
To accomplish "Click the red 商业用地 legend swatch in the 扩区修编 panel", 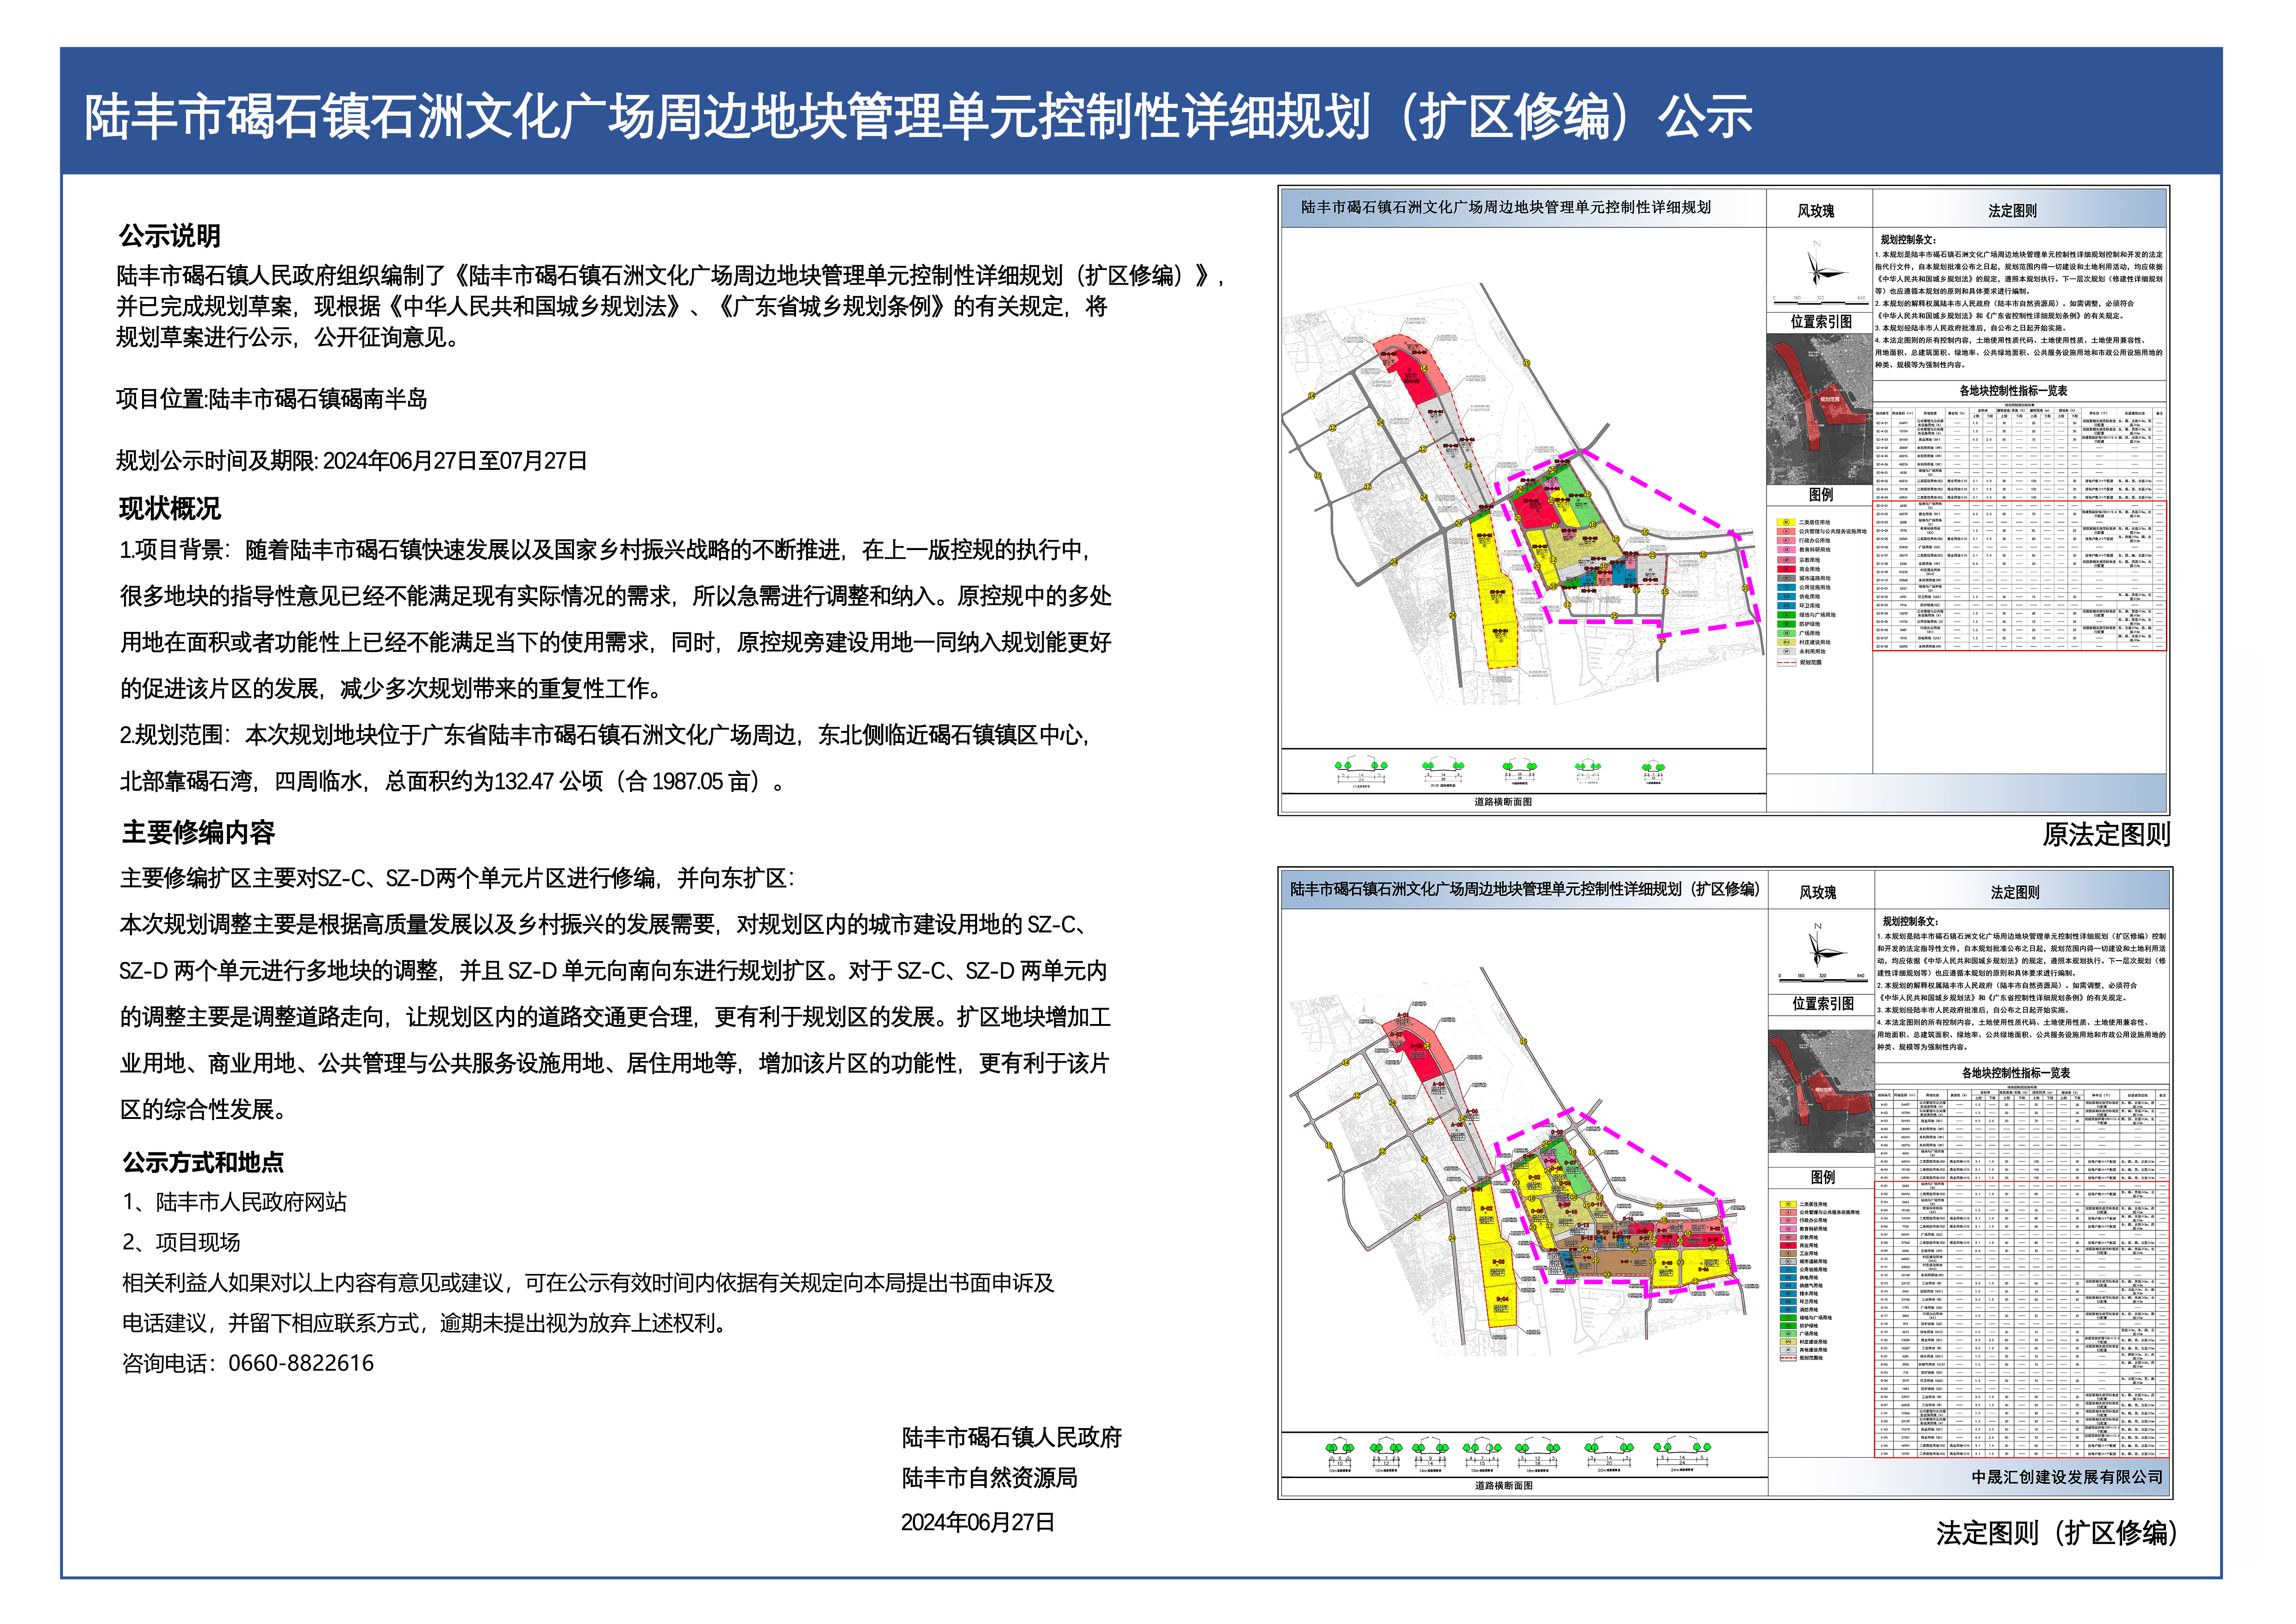I will tap(1788, 1245).
